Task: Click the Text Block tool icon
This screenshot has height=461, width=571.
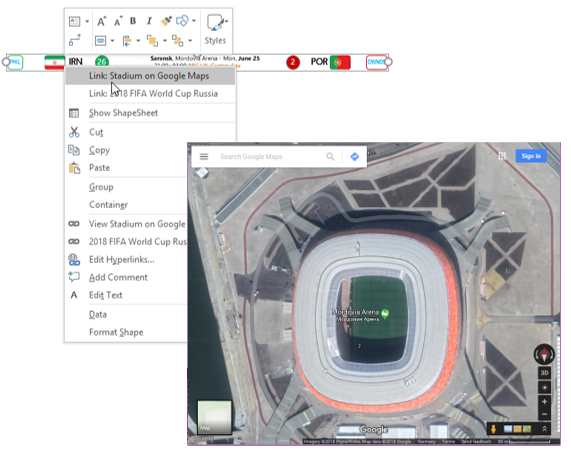Action: (74, 21)
